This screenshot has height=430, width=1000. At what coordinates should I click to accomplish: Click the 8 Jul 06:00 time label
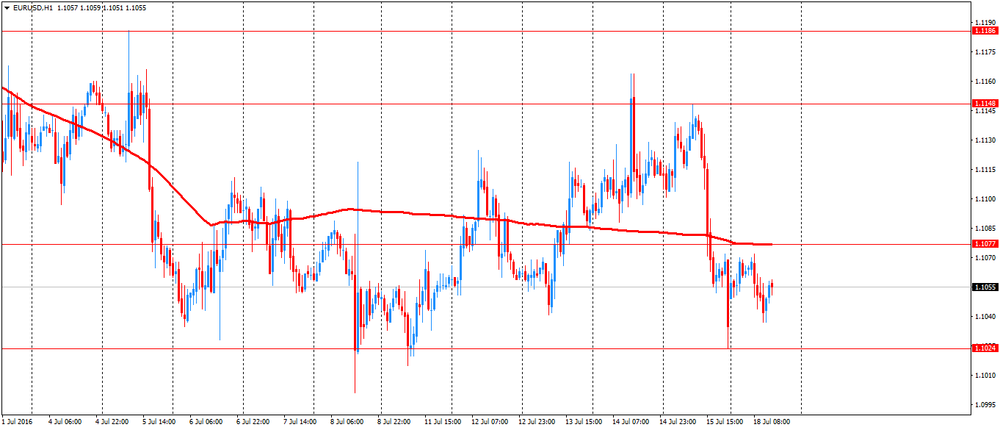tap(348, 422)
